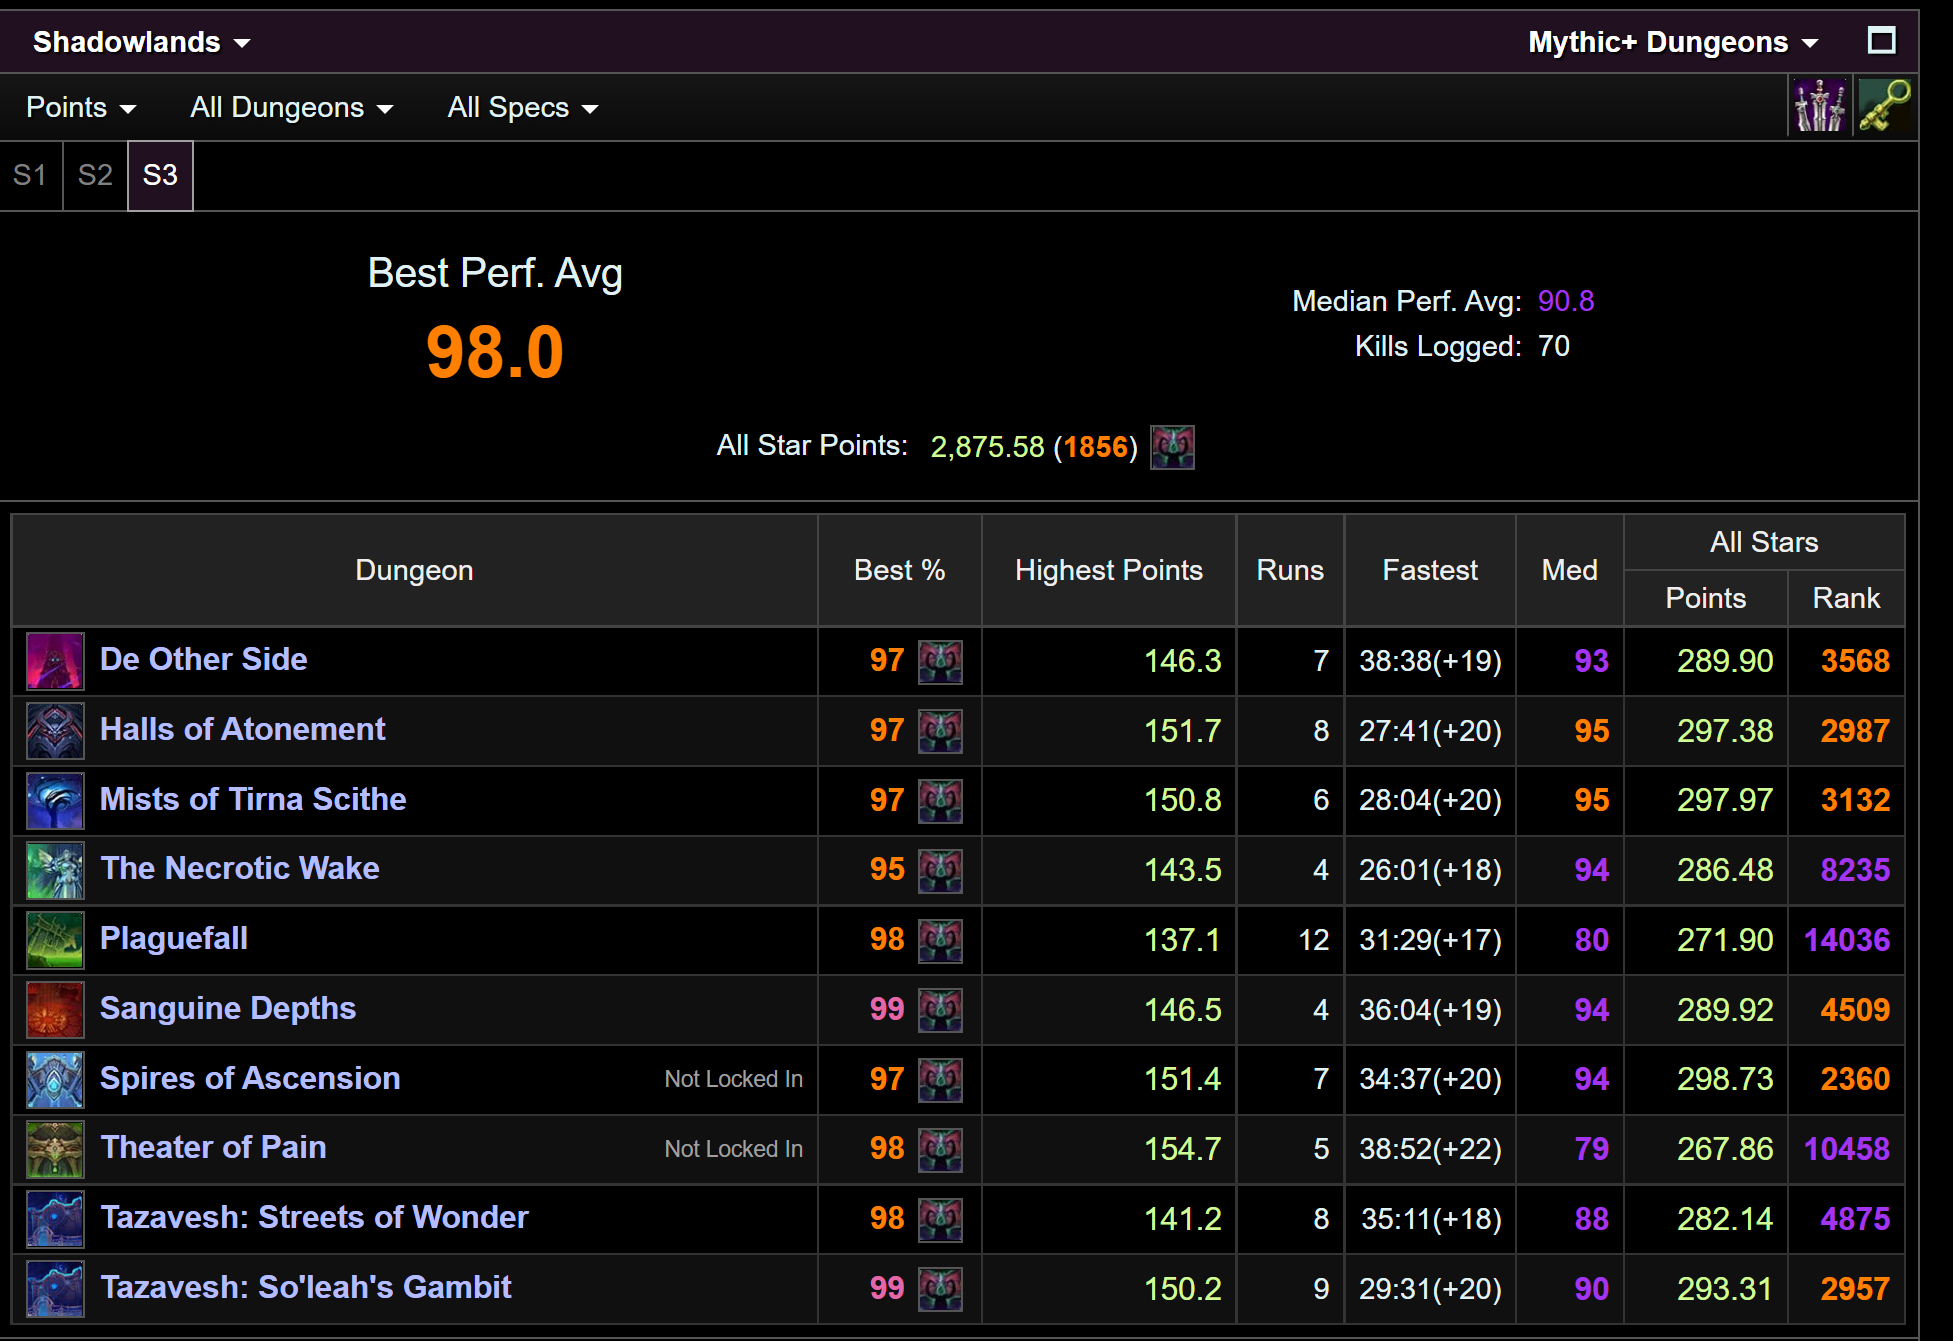Screen dimensions: 1953x1341
Task: Click spec icon in Plaguefall row
Action: (940, 940)
